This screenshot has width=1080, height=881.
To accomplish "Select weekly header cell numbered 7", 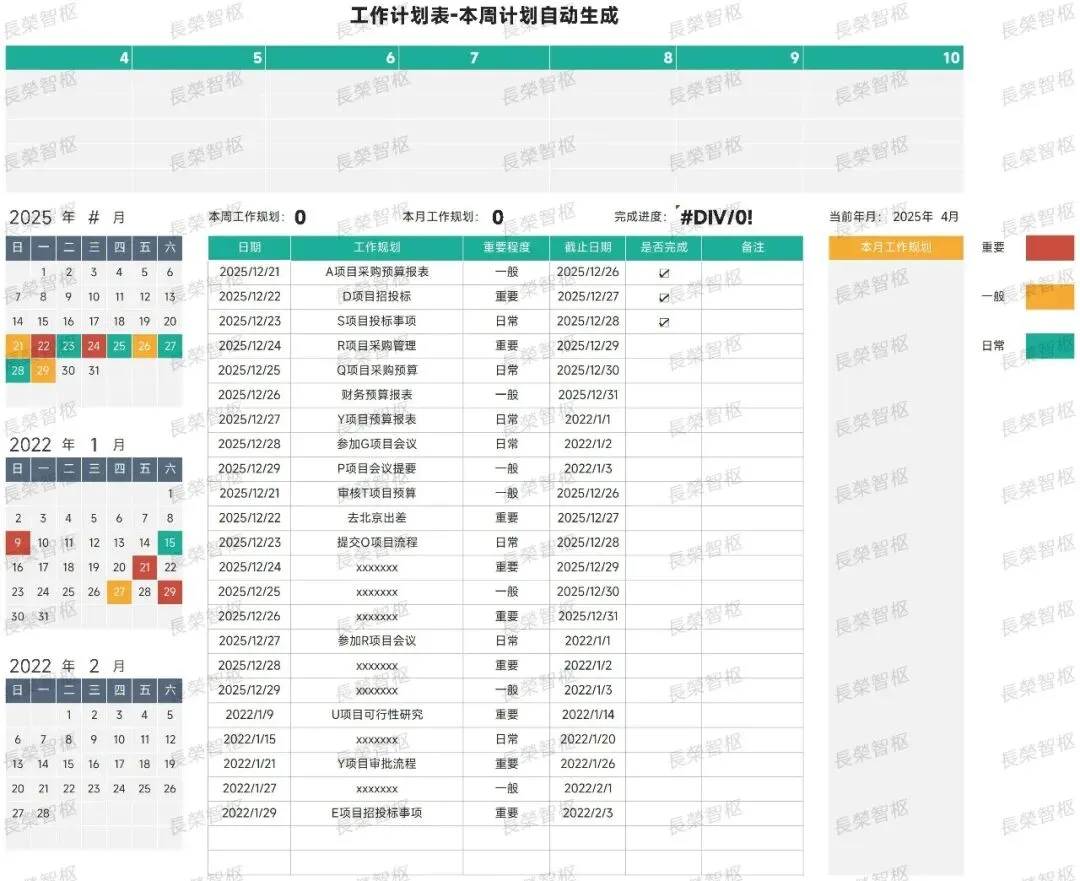I will click(474, 58).
